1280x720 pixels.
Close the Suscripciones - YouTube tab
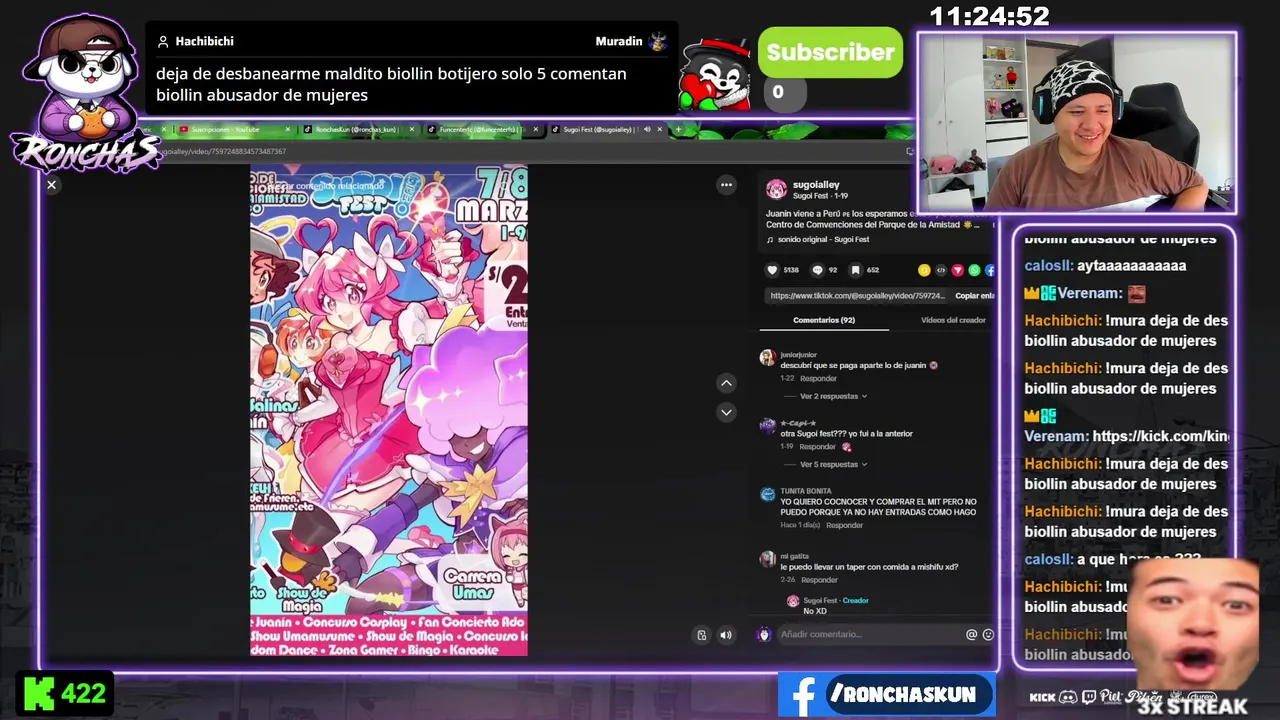(x=288, y=129)
